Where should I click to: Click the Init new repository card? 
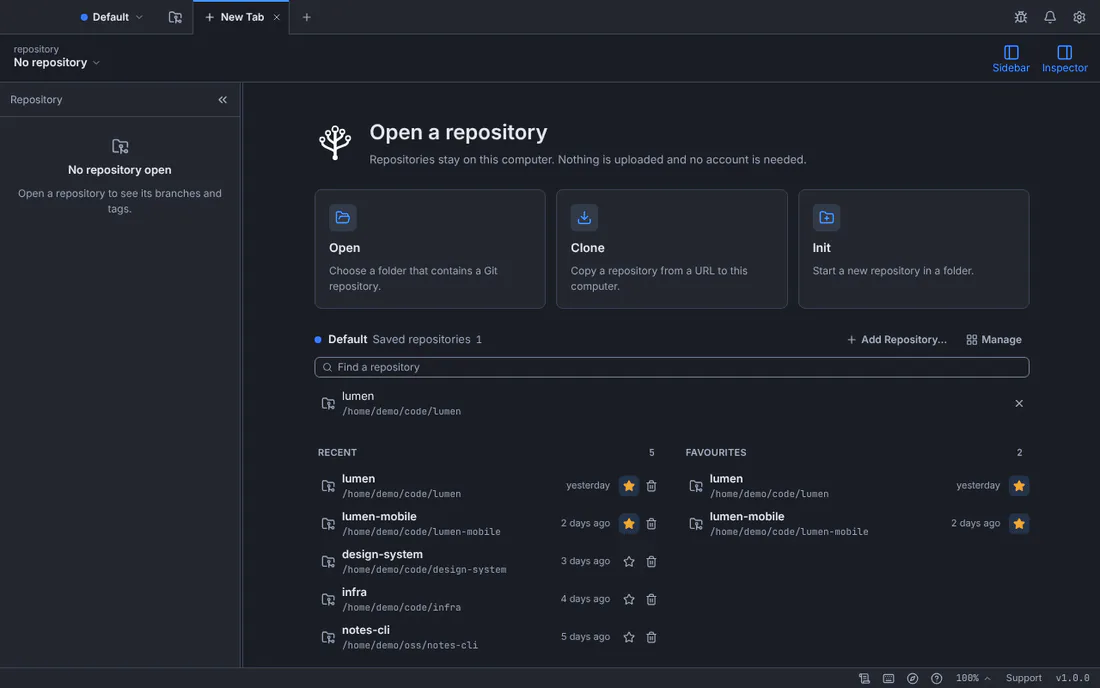pos(913,248)
